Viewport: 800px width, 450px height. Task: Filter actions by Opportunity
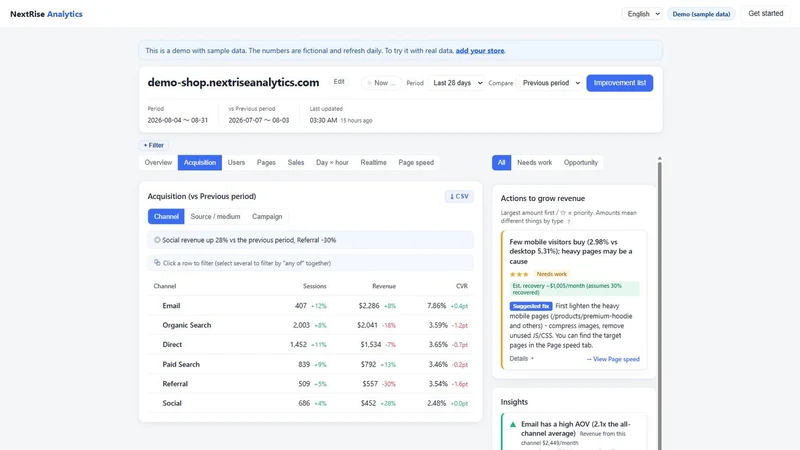coord(581,162)
